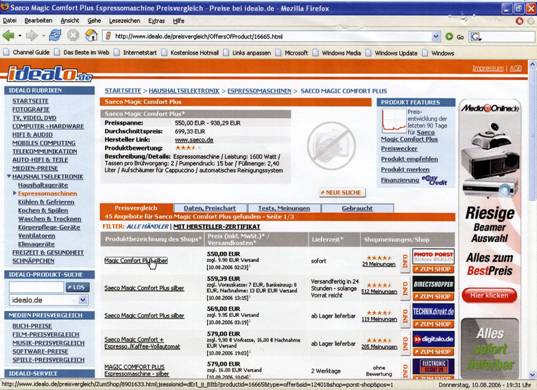Open the Windows Update bookmark
Screen dimensions: 537x390
392,53
